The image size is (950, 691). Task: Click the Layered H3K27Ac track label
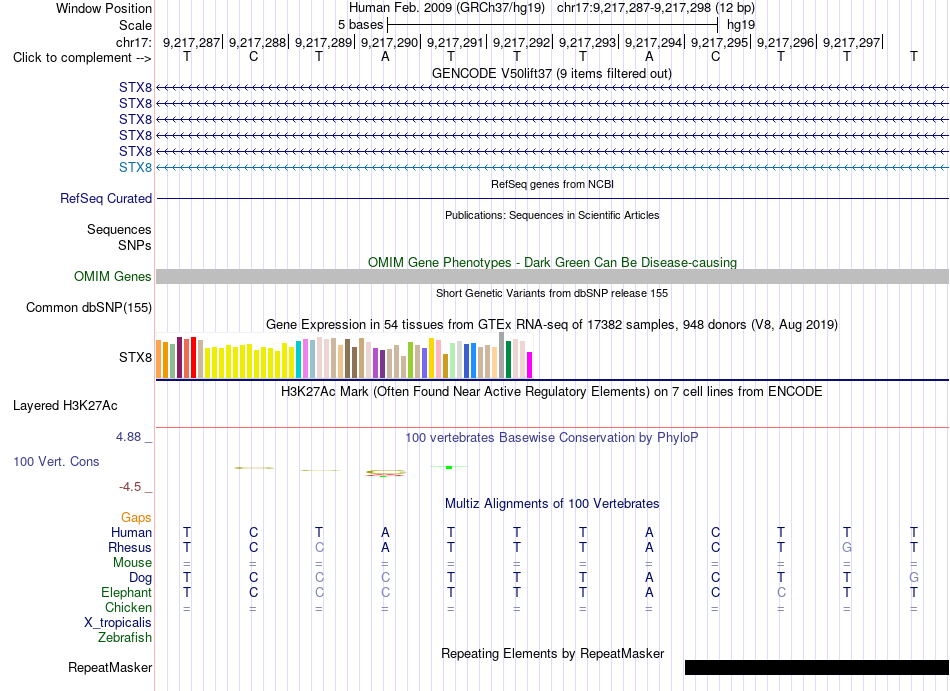pyautogui.click(x=65, y=406)
